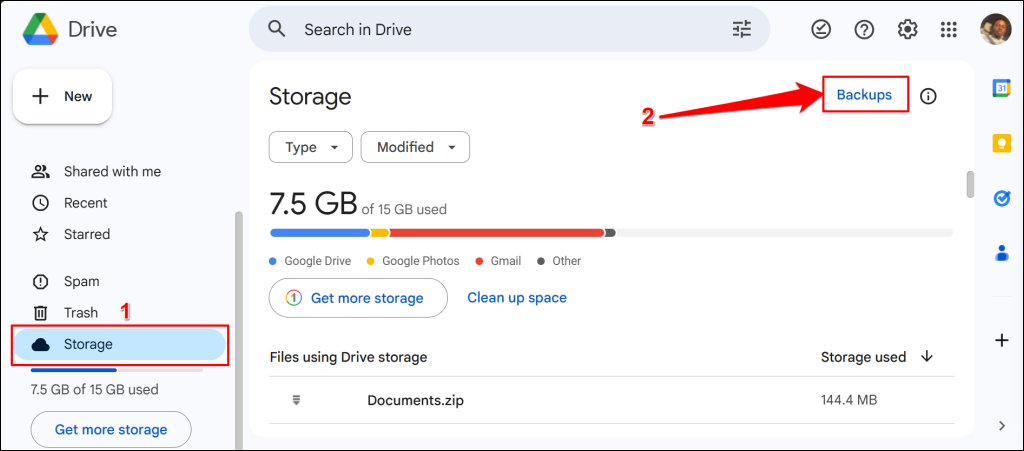Screen dimensions: 1024x451
Task: Open the Settings gear icon
Action: tap(907, 30)
